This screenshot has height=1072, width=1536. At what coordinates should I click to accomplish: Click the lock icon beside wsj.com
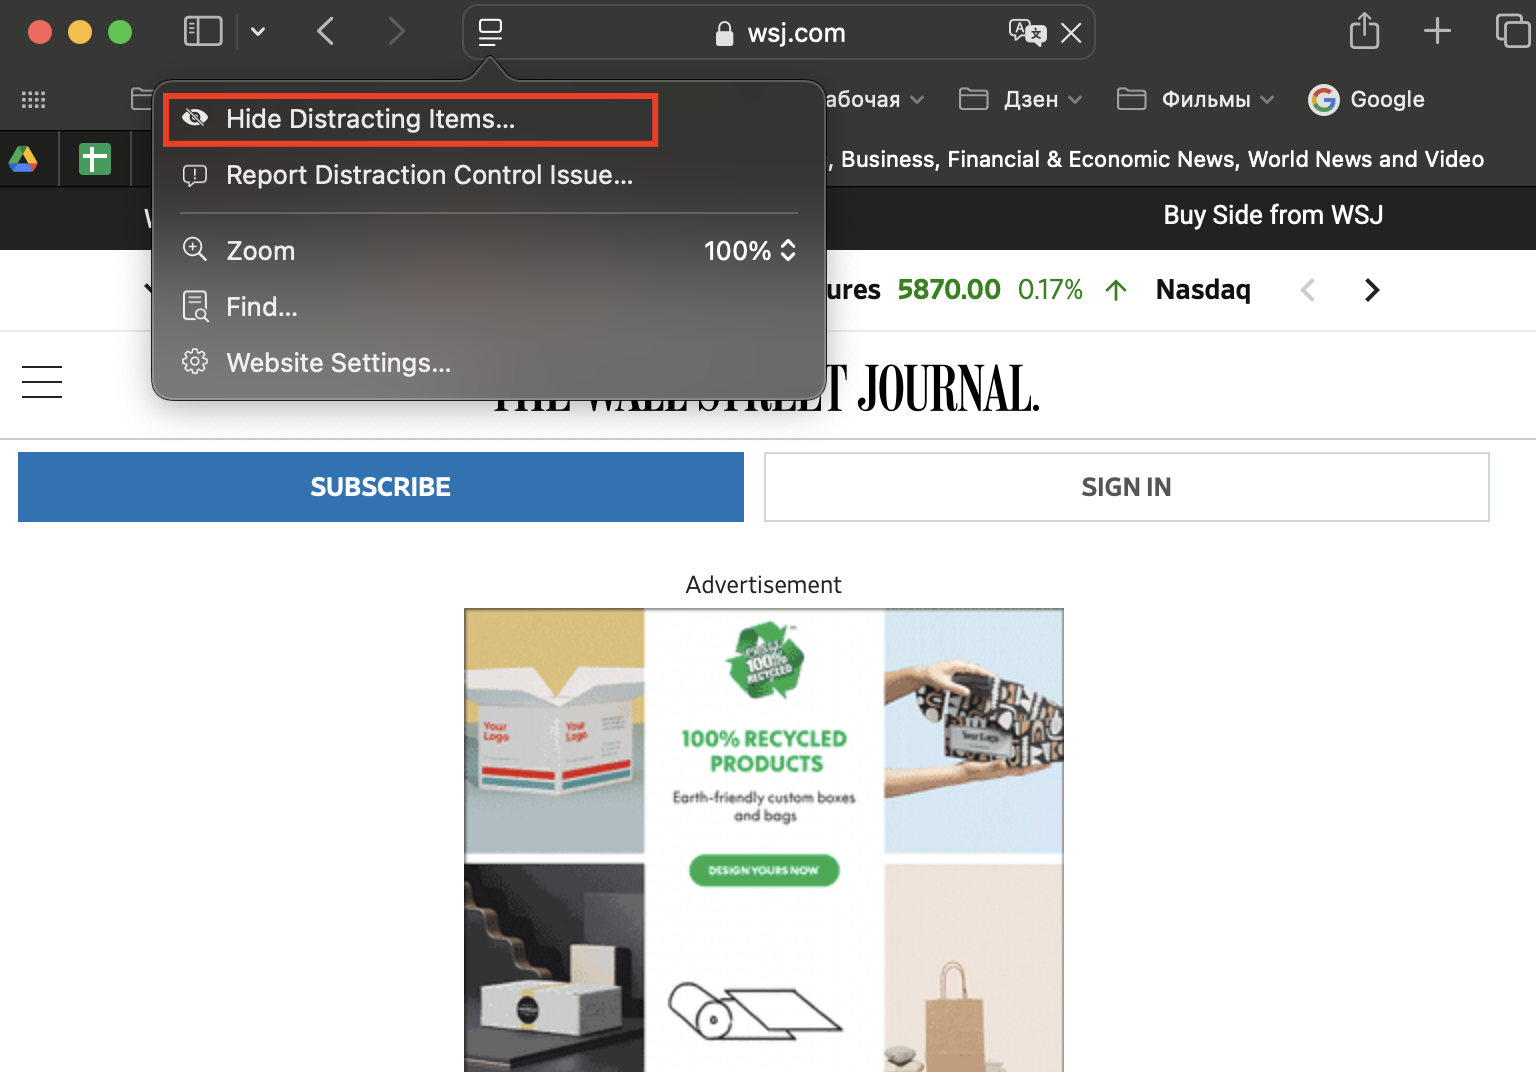[725, 34]
